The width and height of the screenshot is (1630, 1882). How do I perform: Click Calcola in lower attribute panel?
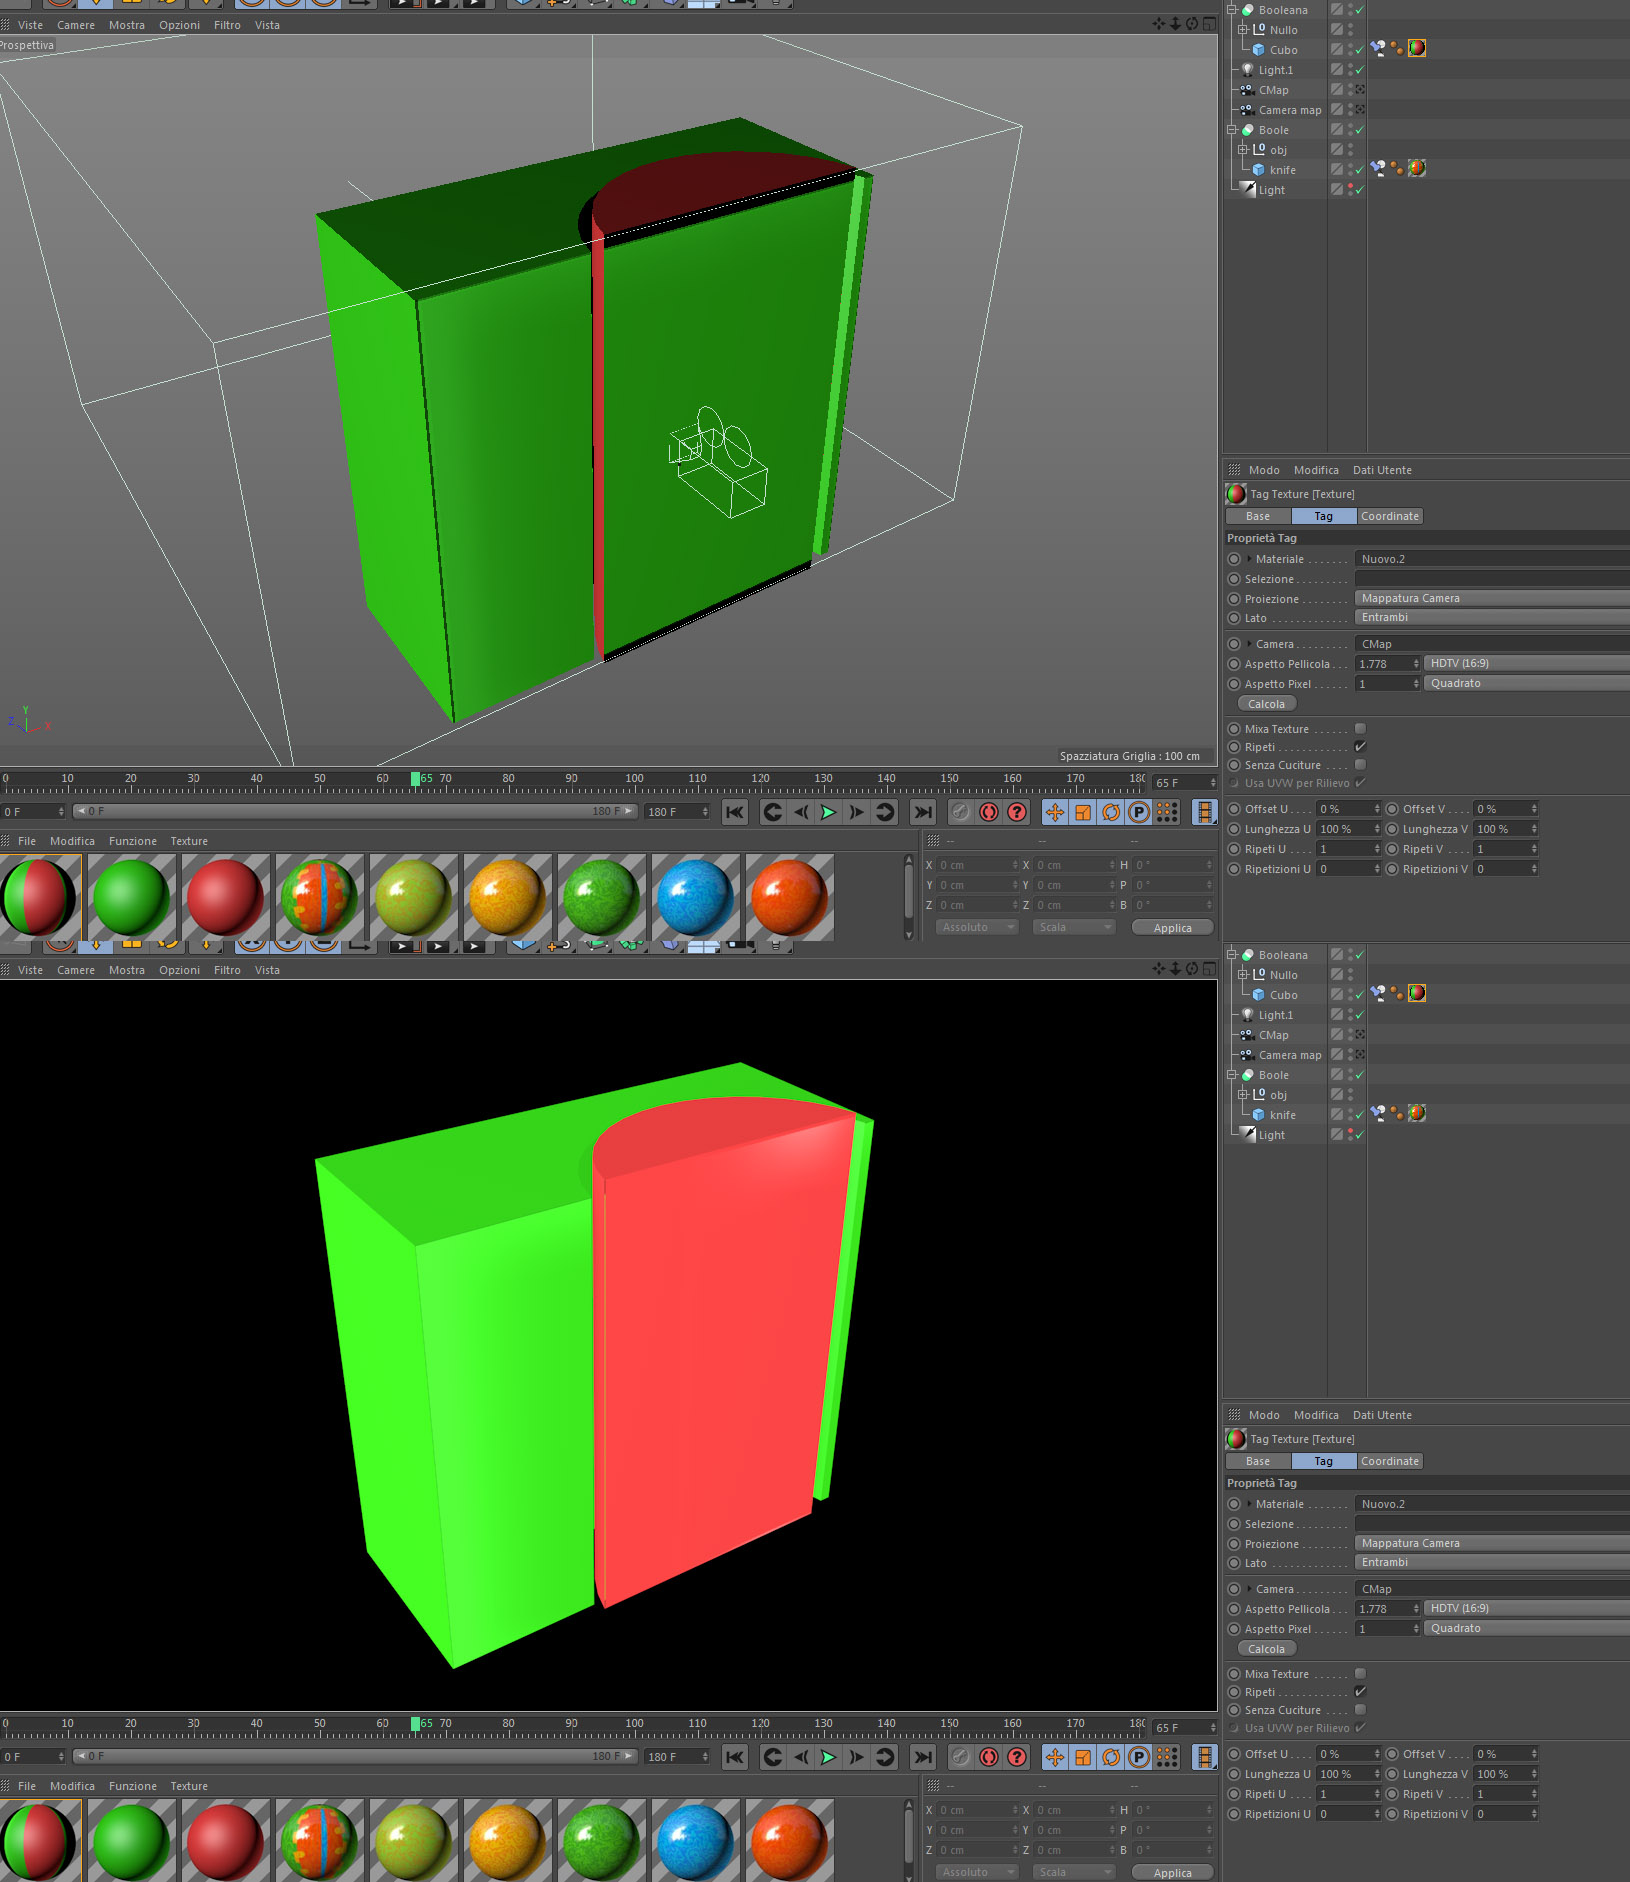pos(1266,1649)
